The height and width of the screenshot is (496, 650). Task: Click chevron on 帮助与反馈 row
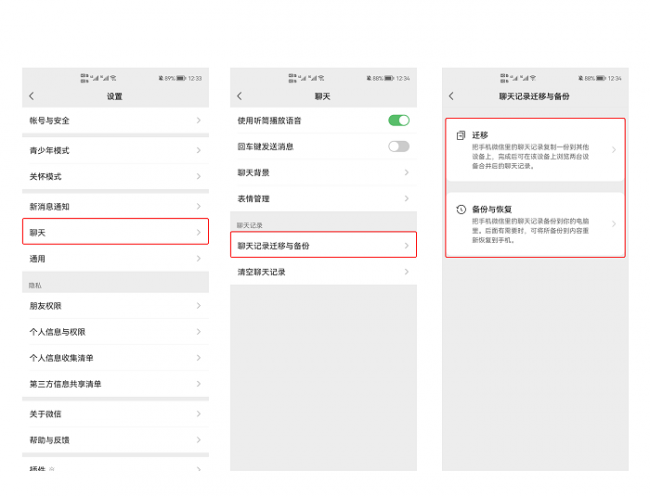click(199, 440)
